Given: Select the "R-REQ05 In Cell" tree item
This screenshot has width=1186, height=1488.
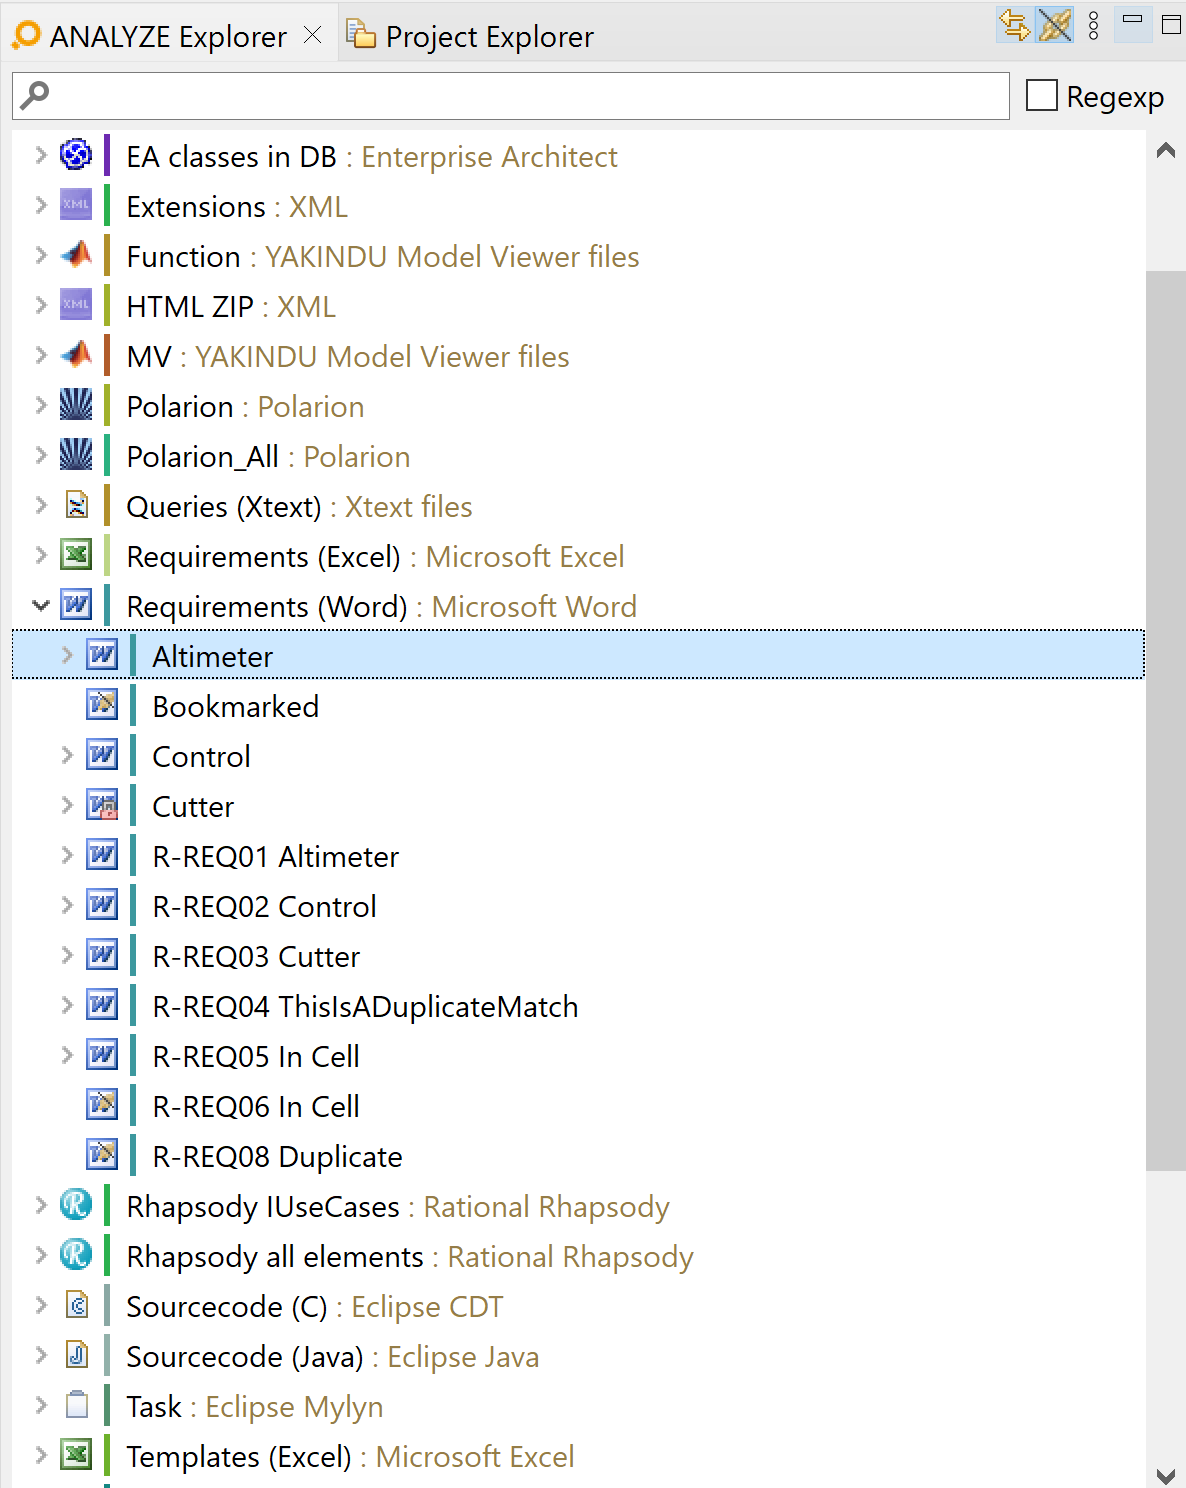Looking at the screenshot, I should [x=256, y=1057].
